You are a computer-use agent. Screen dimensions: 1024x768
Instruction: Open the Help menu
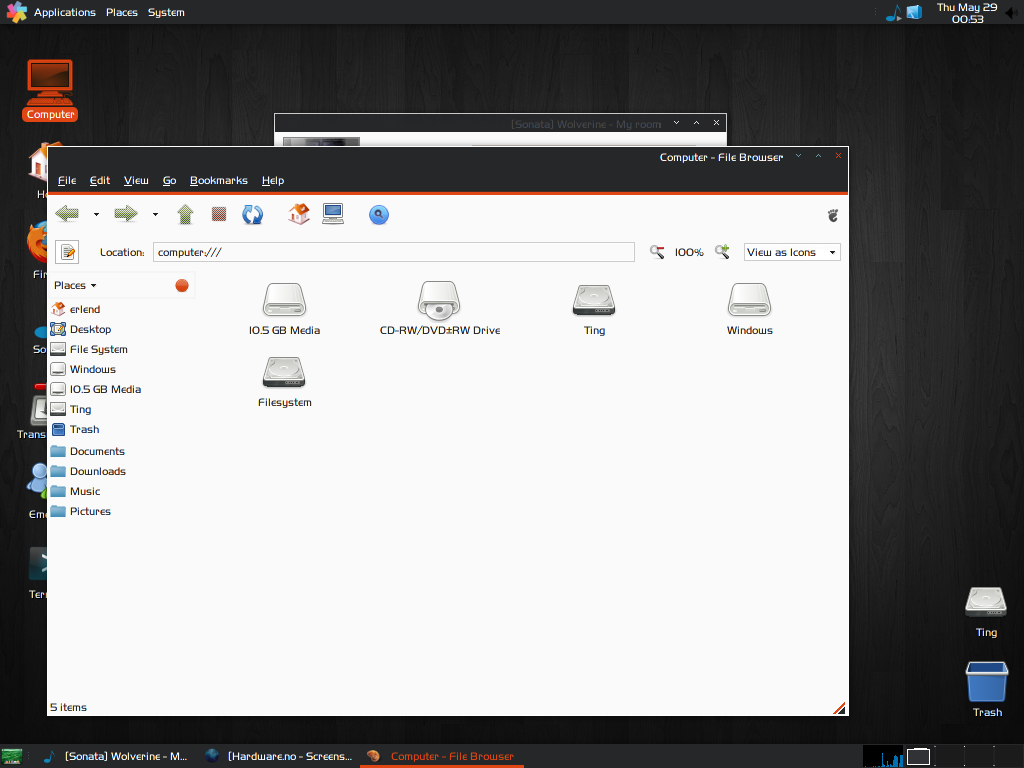(x=273, y=180)
